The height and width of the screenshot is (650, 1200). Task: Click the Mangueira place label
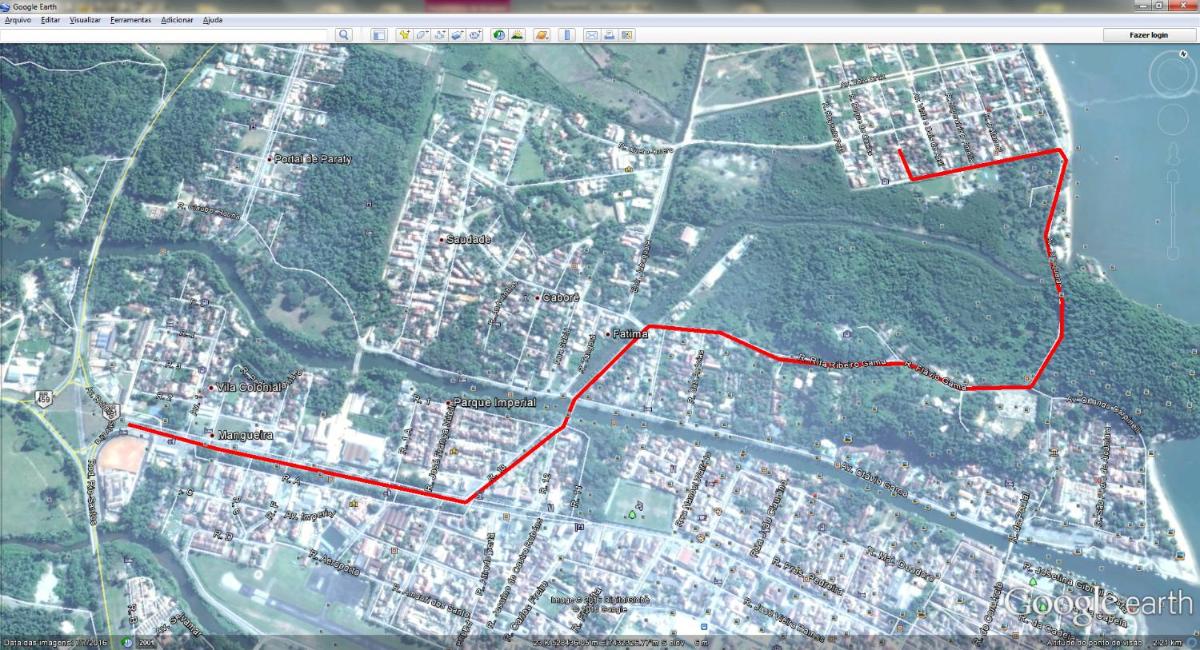point(245,436)
